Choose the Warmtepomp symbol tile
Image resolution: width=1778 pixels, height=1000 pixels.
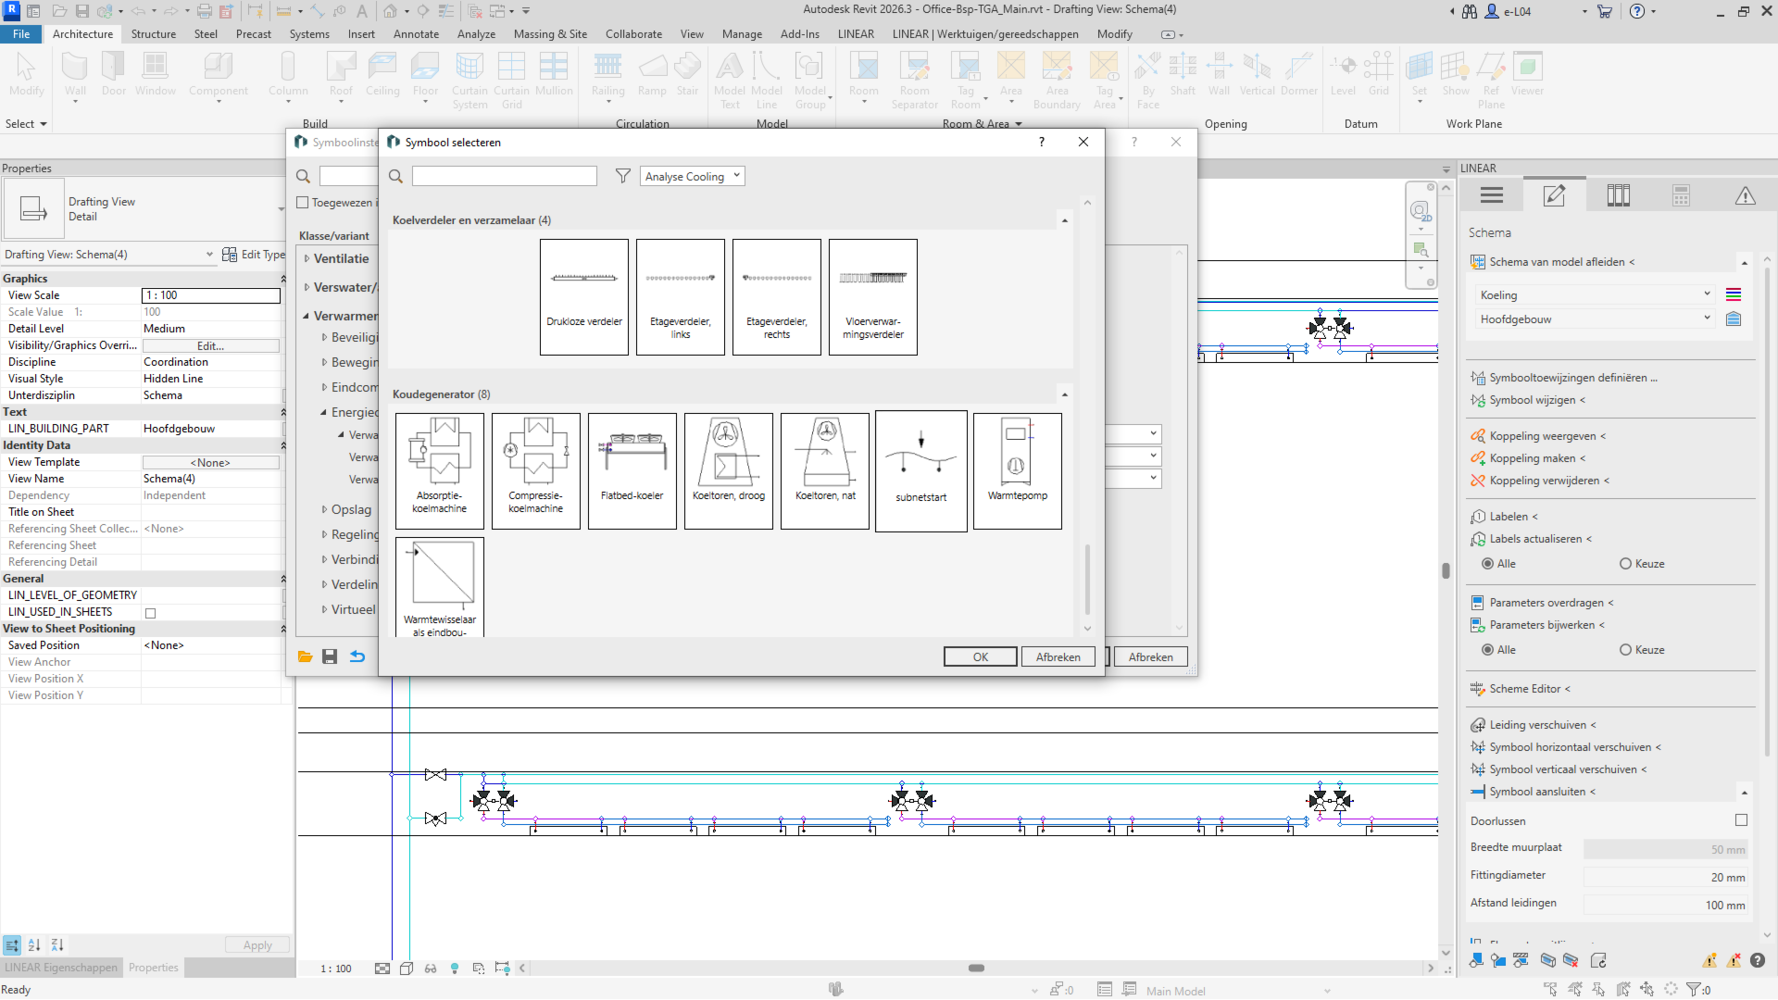tap(1017, 470)
